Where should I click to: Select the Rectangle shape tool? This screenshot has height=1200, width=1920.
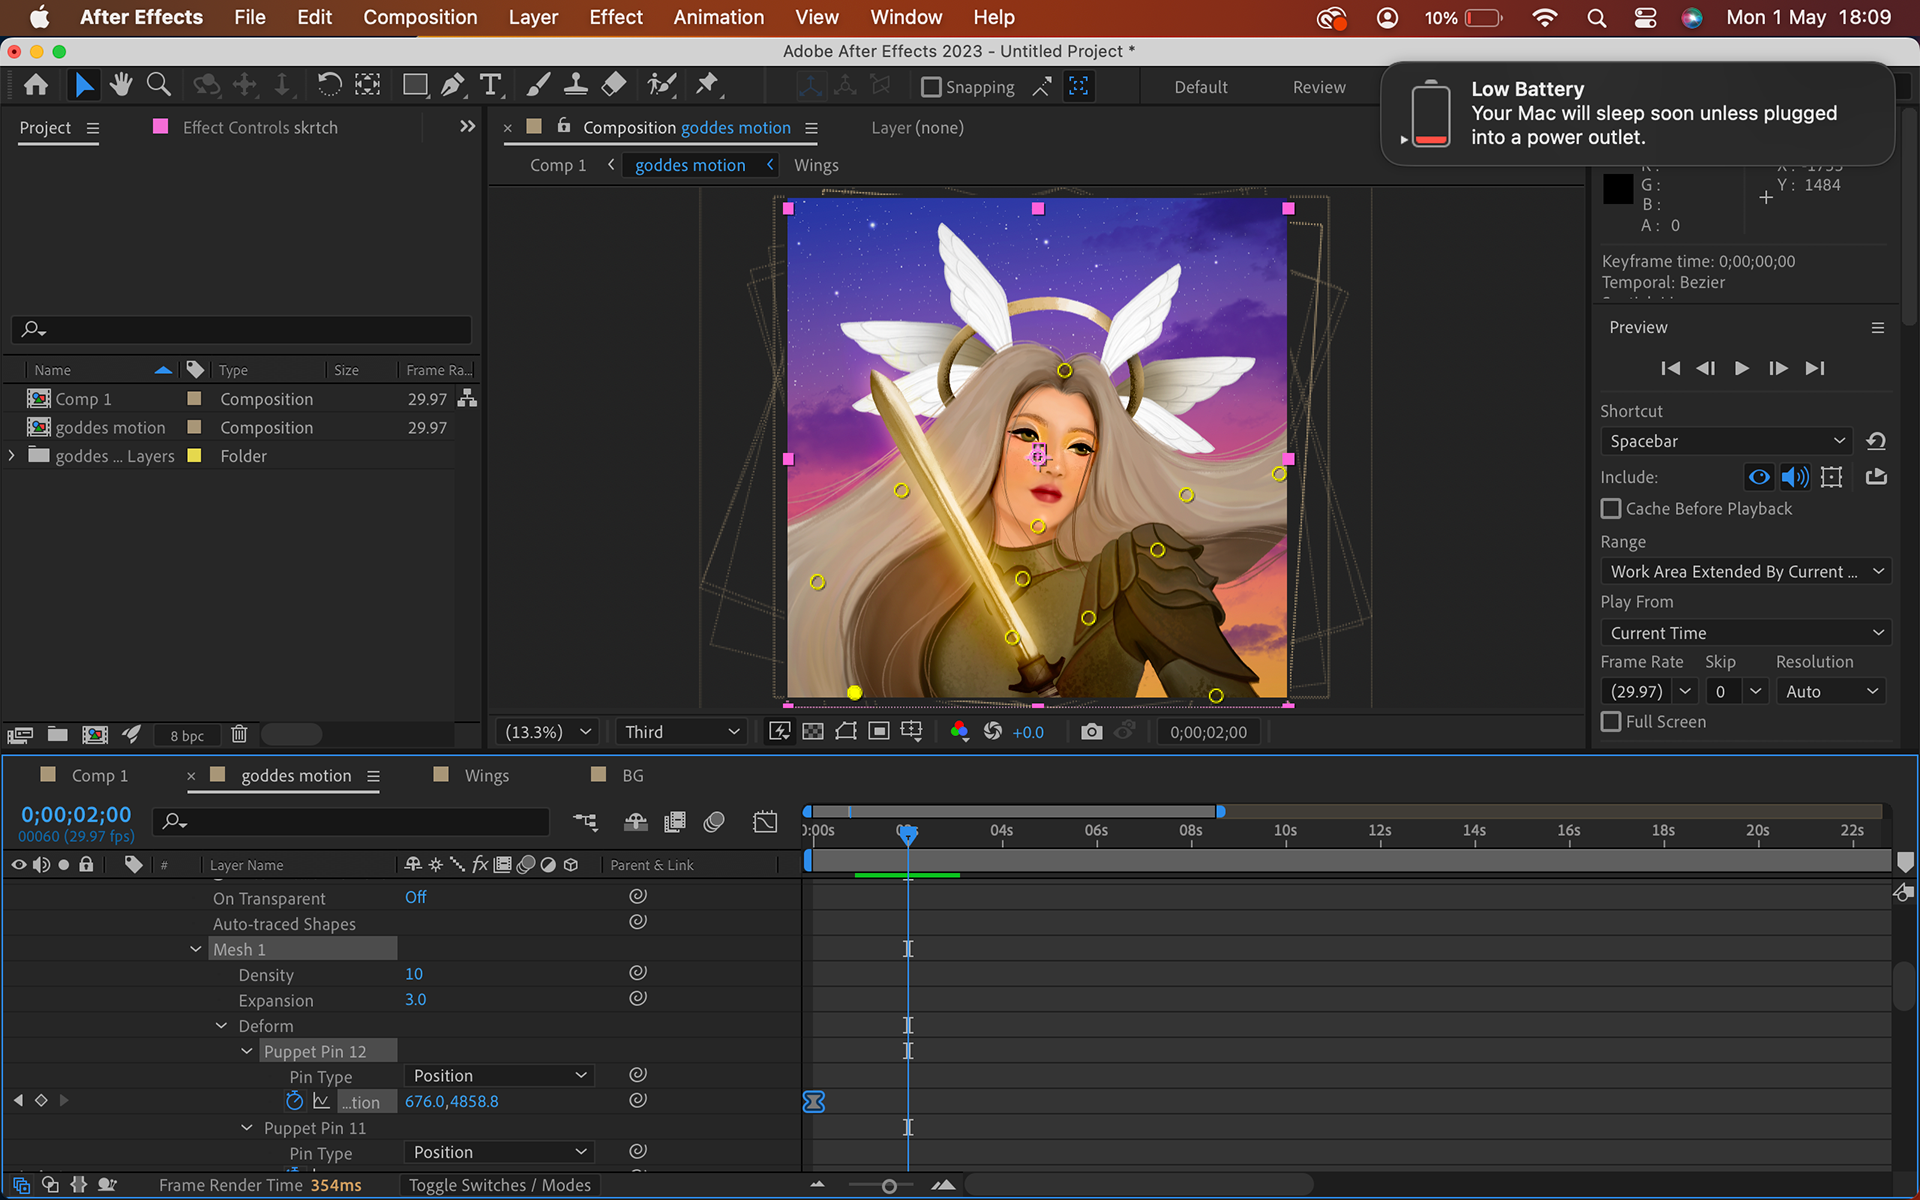tap(415, 86)
